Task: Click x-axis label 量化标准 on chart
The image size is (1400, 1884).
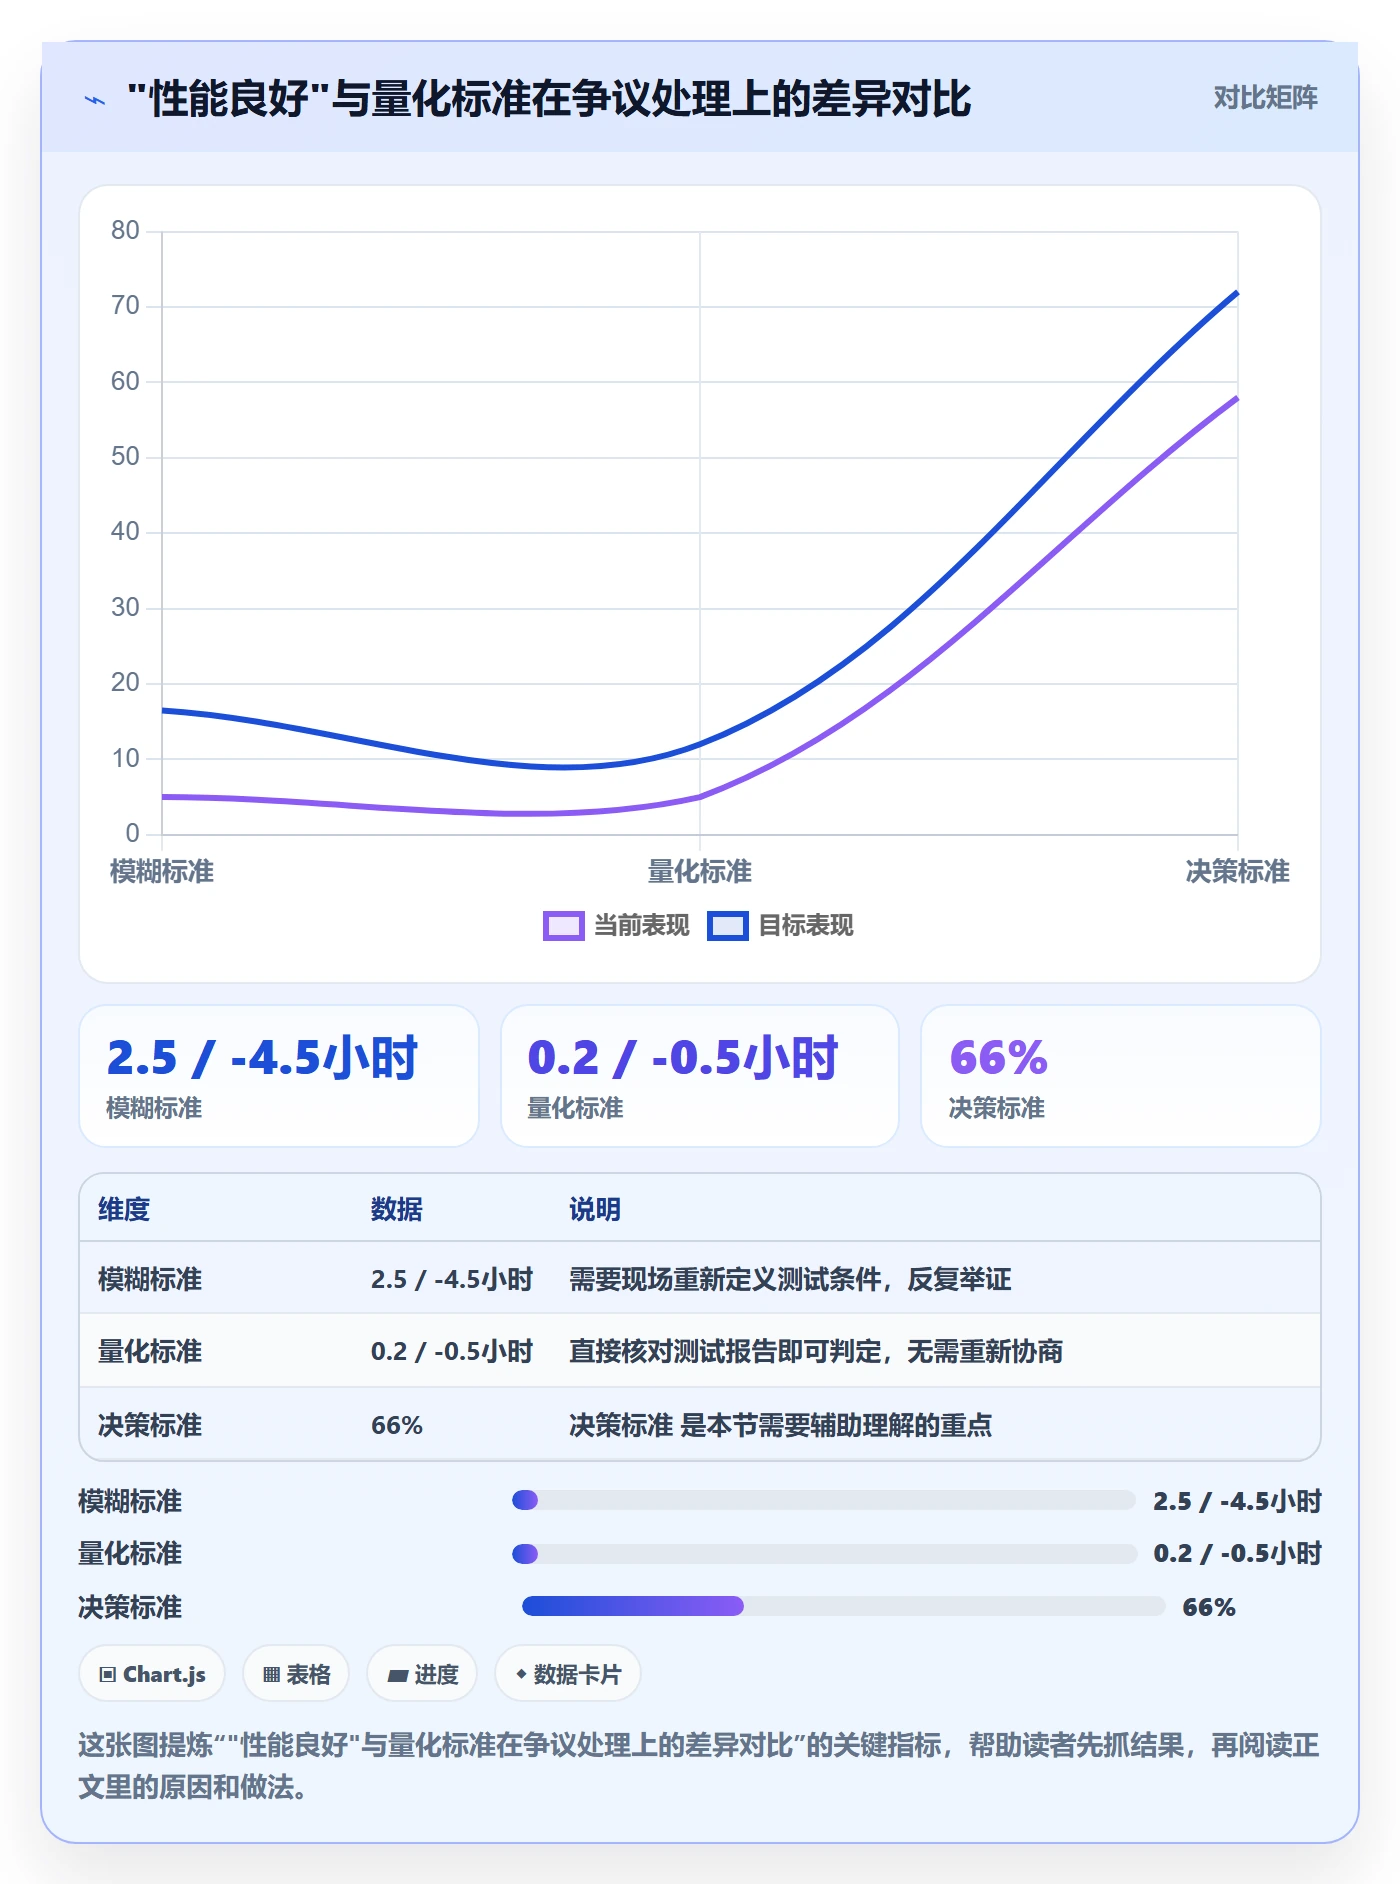Action: coord(700,872)
